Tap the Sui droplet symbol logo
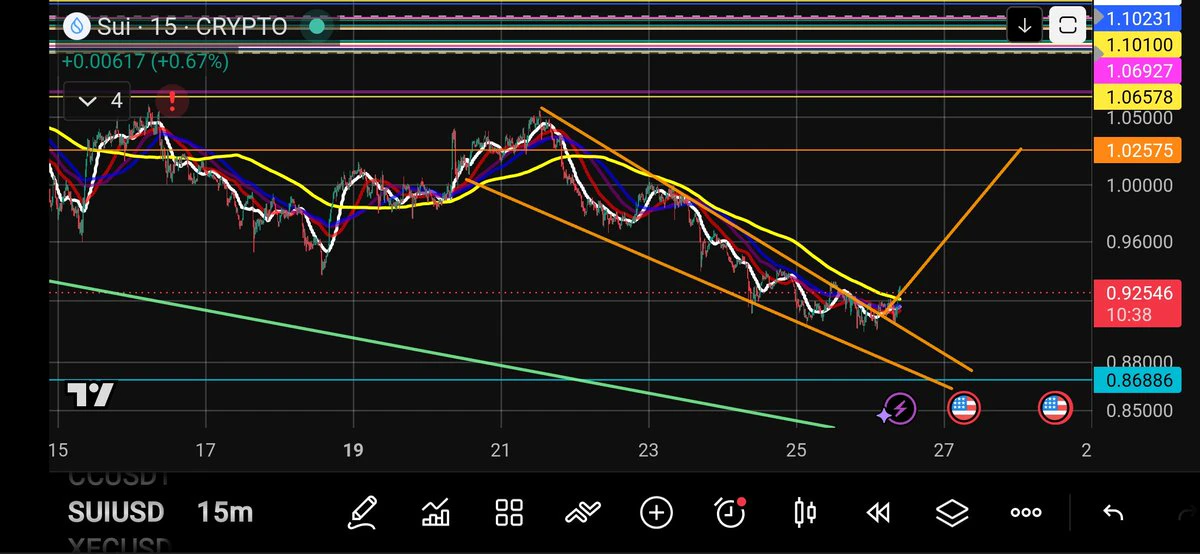 pyautogui.click(x=77, y=27)
